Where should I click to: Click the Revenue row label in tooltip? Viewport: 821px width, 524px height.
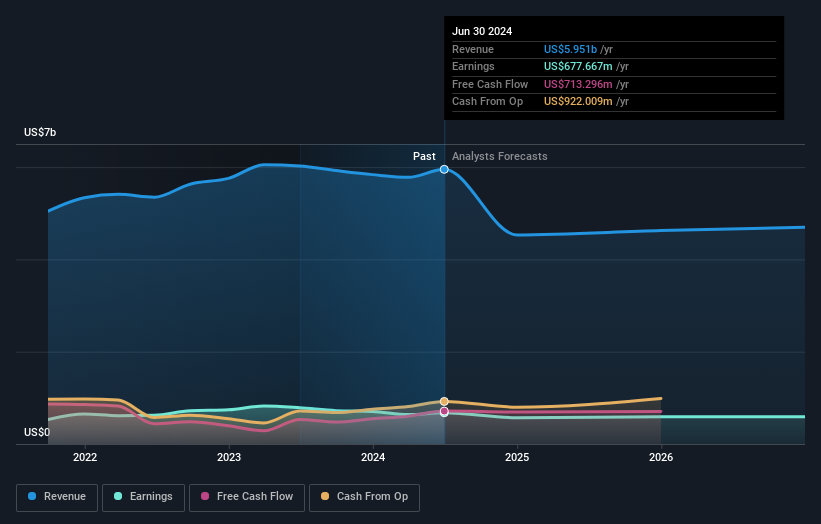(x=473, y=49)
